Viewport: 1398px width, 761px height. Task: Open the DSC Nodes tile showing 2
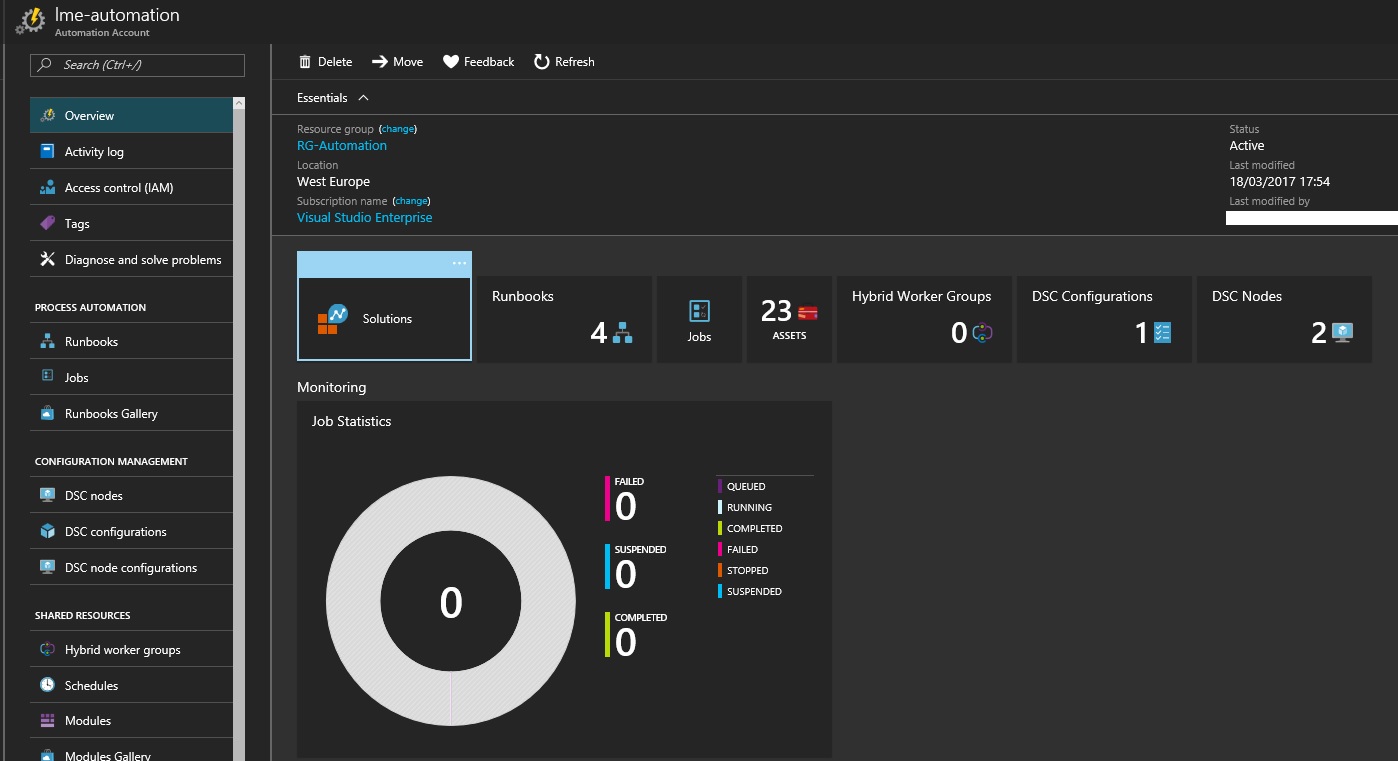(x=1284, y=319)
